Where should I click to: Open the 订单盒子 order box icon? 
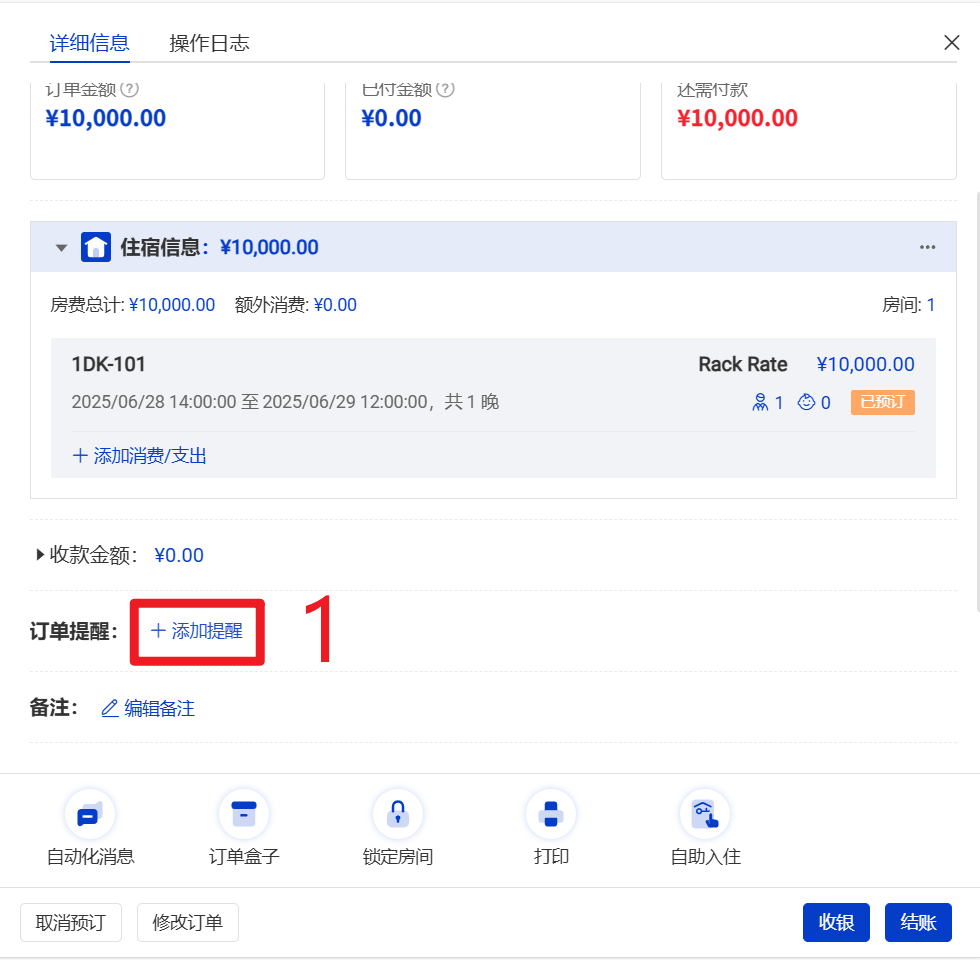[x=244, y=815]
